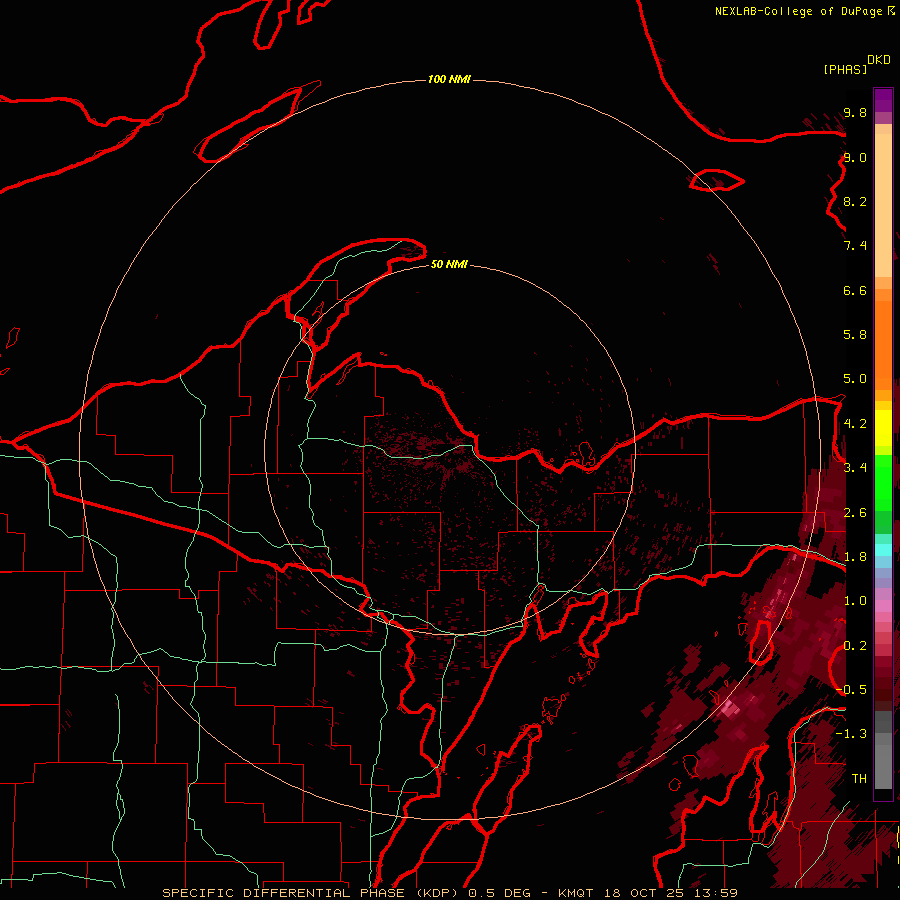Click the -0.5 value on color scale
This screenshot has width=900, height=900.
[851, 690]
